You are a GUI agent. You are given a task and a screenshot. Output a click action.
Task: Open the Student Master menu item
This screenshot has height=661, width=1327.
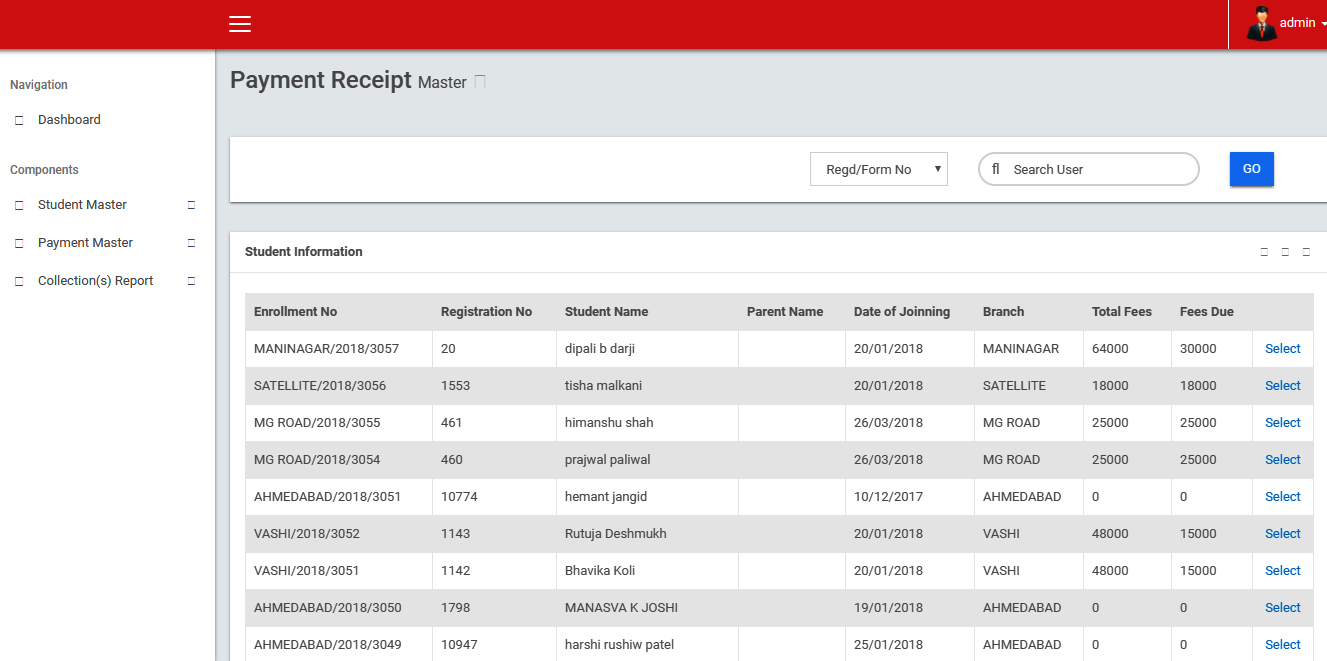pos(82,205)
